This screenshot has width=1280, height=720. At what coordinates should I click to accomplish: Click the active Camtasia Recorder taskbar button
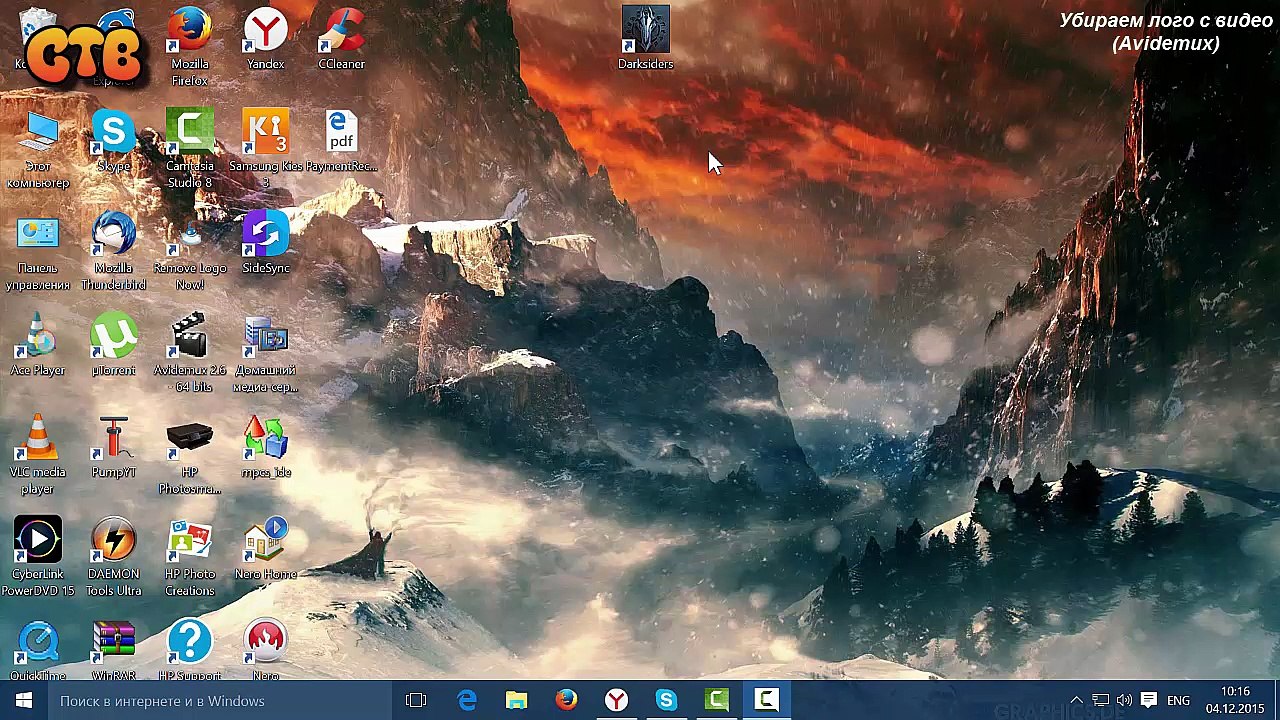(x=767, y=700)
